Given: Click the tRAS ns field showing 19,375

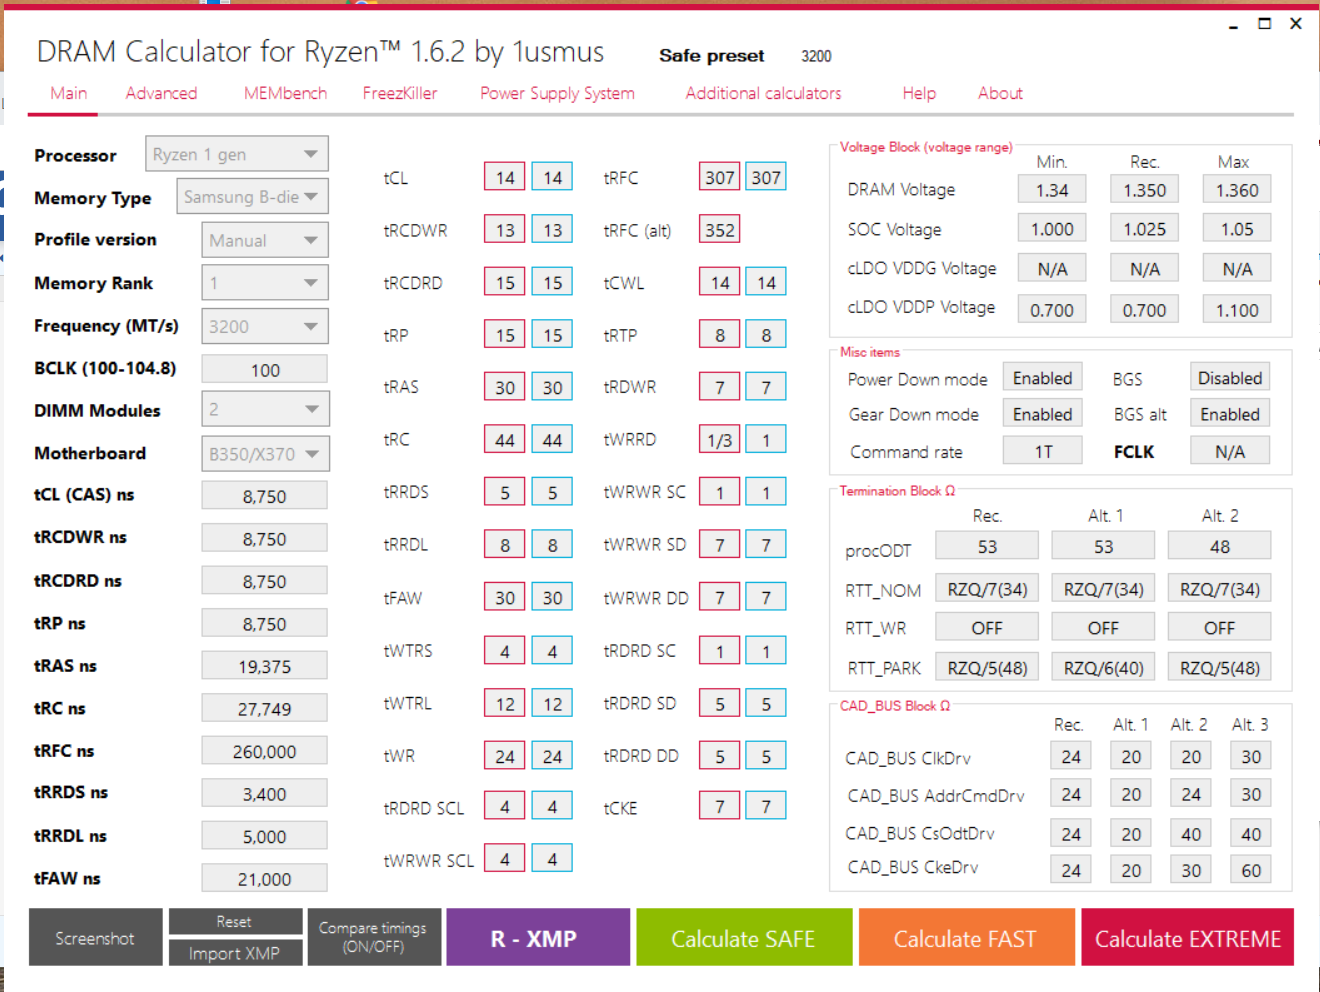Looking at the screenshot, I should 265,665.
